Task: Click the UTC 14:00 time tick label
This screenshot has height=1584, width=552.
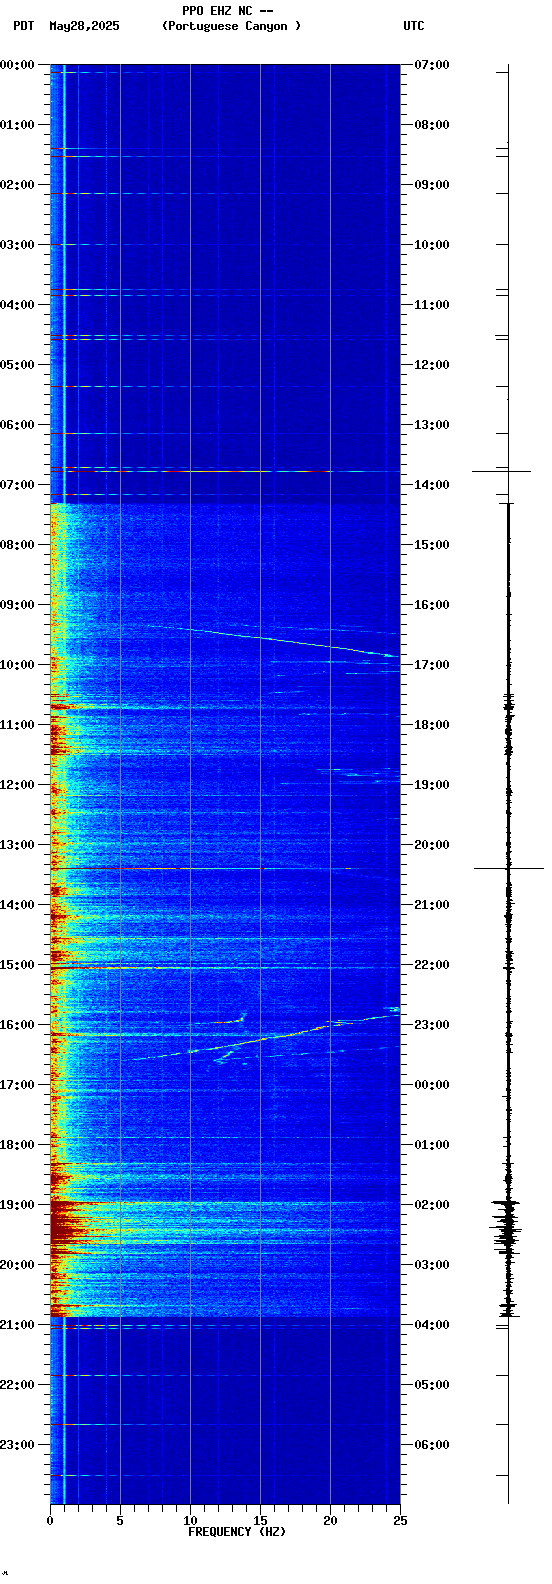Action: pos(432,485)
